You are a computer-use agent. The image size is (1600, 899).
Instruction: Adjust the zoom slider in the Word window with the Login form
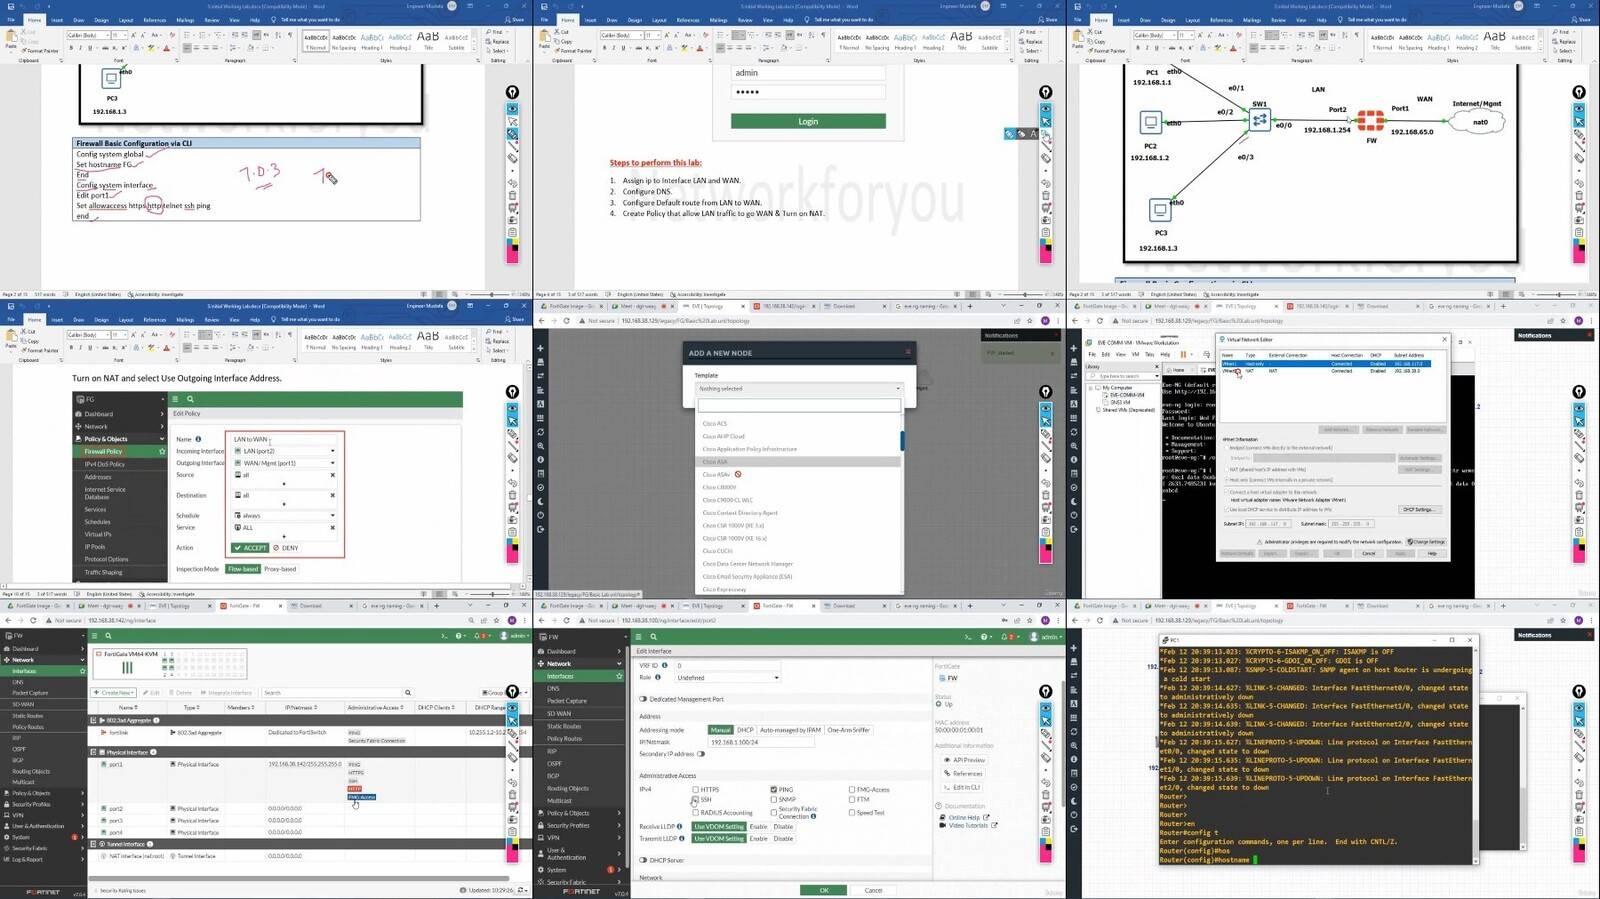pos(1025,294)
